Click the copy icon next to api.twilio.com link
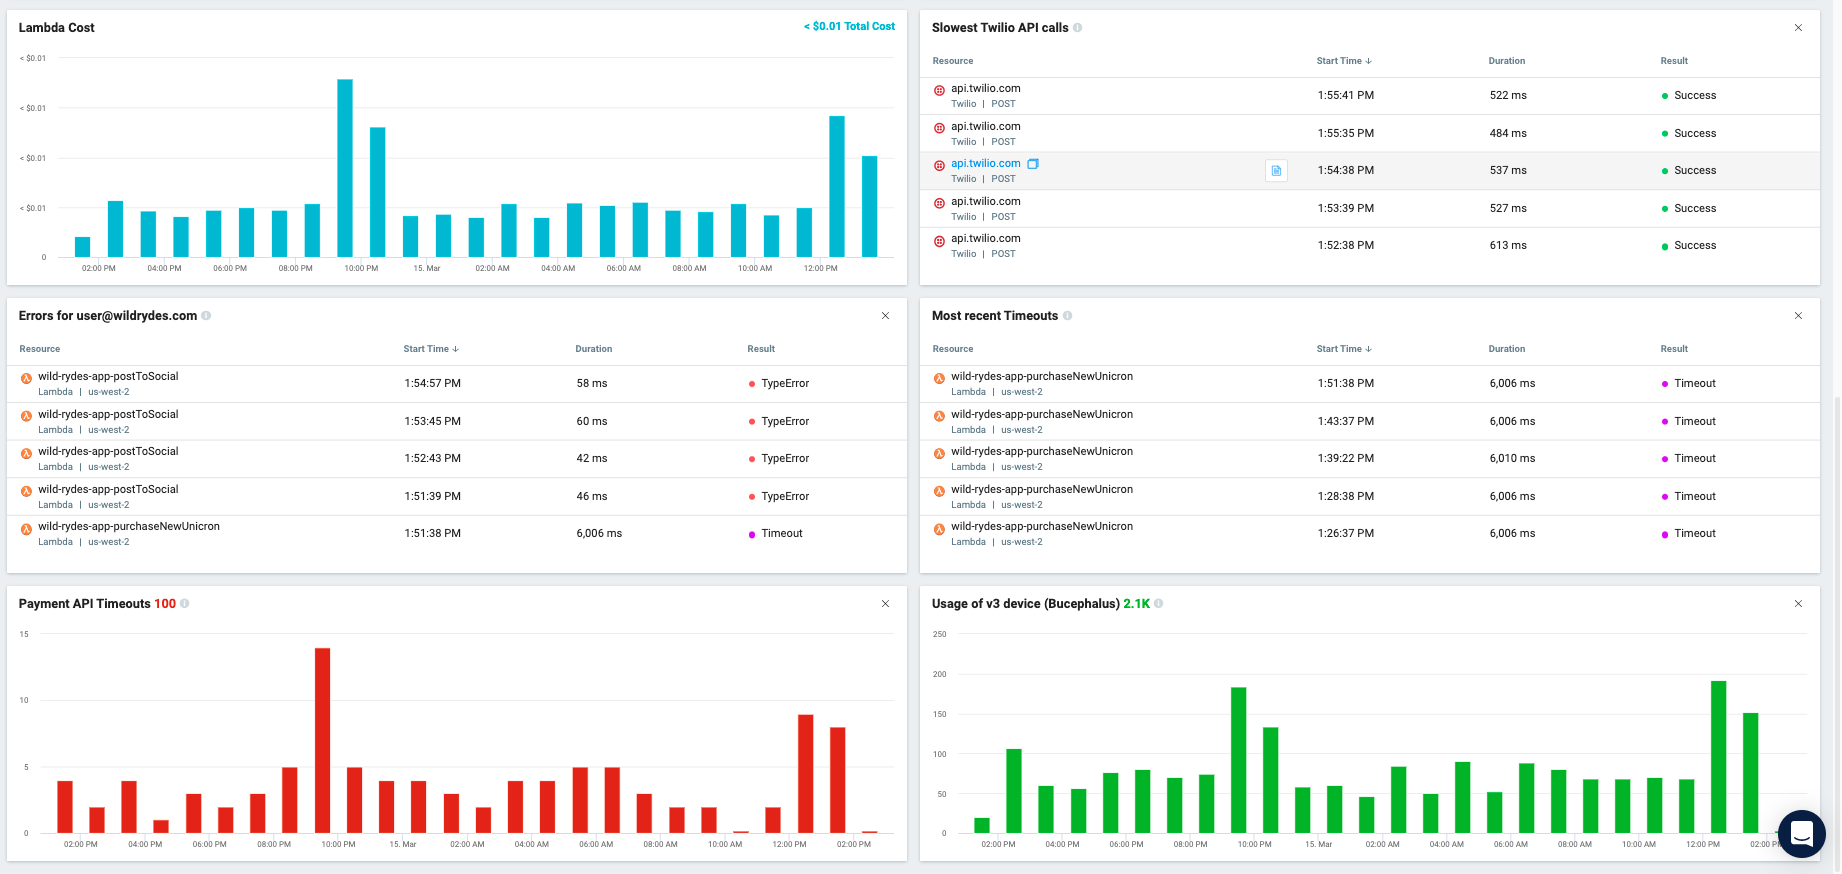1842x874 pixels. click(1033, 164)
